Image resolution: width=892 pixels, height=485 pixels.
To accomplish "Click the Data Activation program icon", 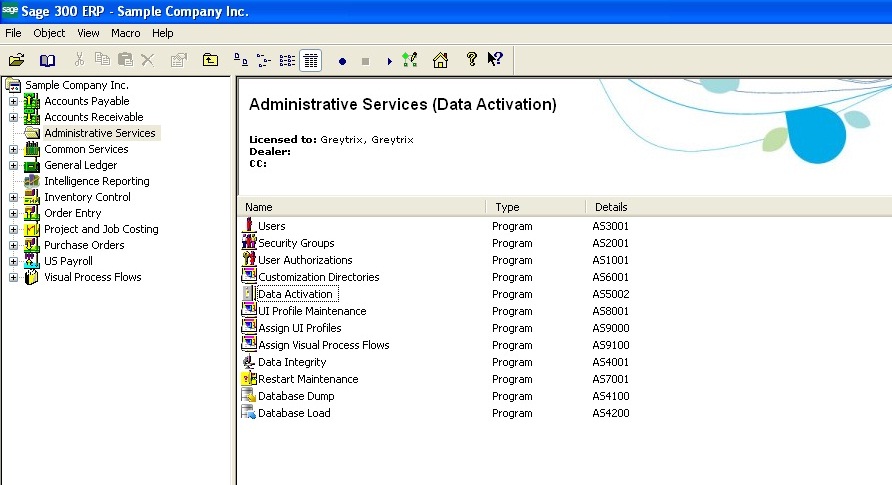I will [x=249, y=293].
